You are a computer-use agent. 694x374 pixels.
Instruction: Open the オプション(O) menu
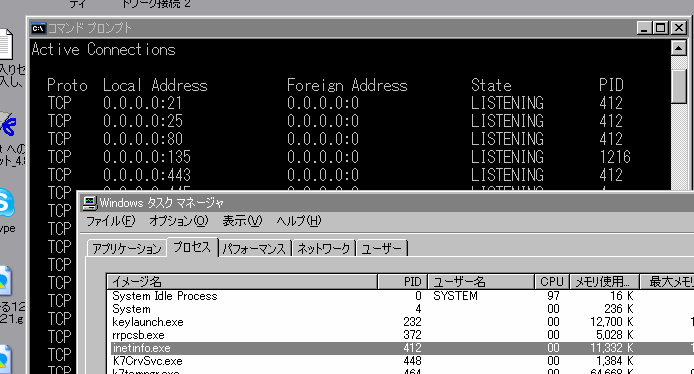(178, 221)
